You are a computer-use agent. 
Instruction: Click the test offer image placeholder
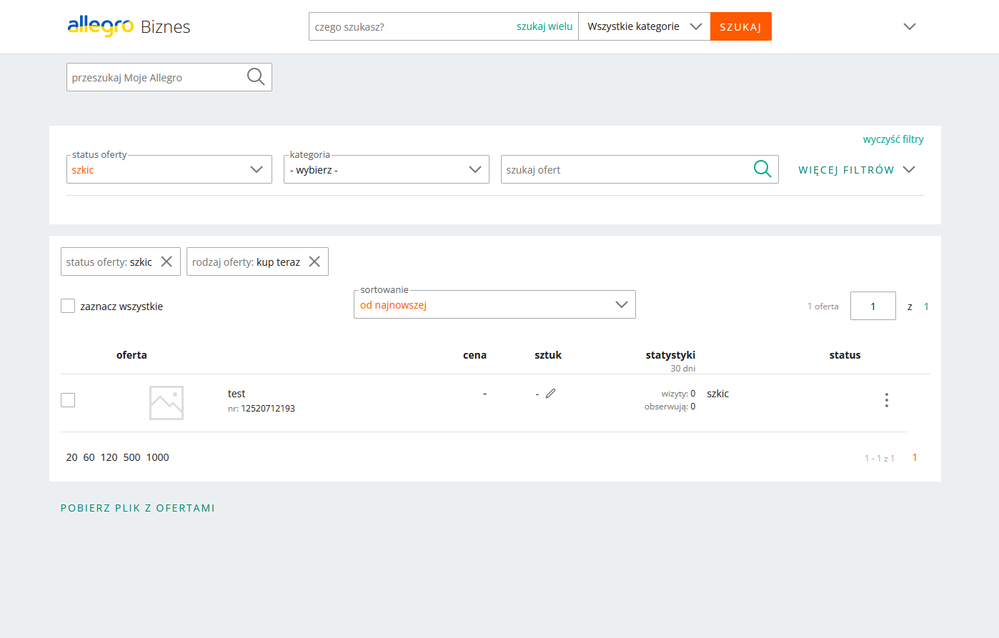click(166, 402)
